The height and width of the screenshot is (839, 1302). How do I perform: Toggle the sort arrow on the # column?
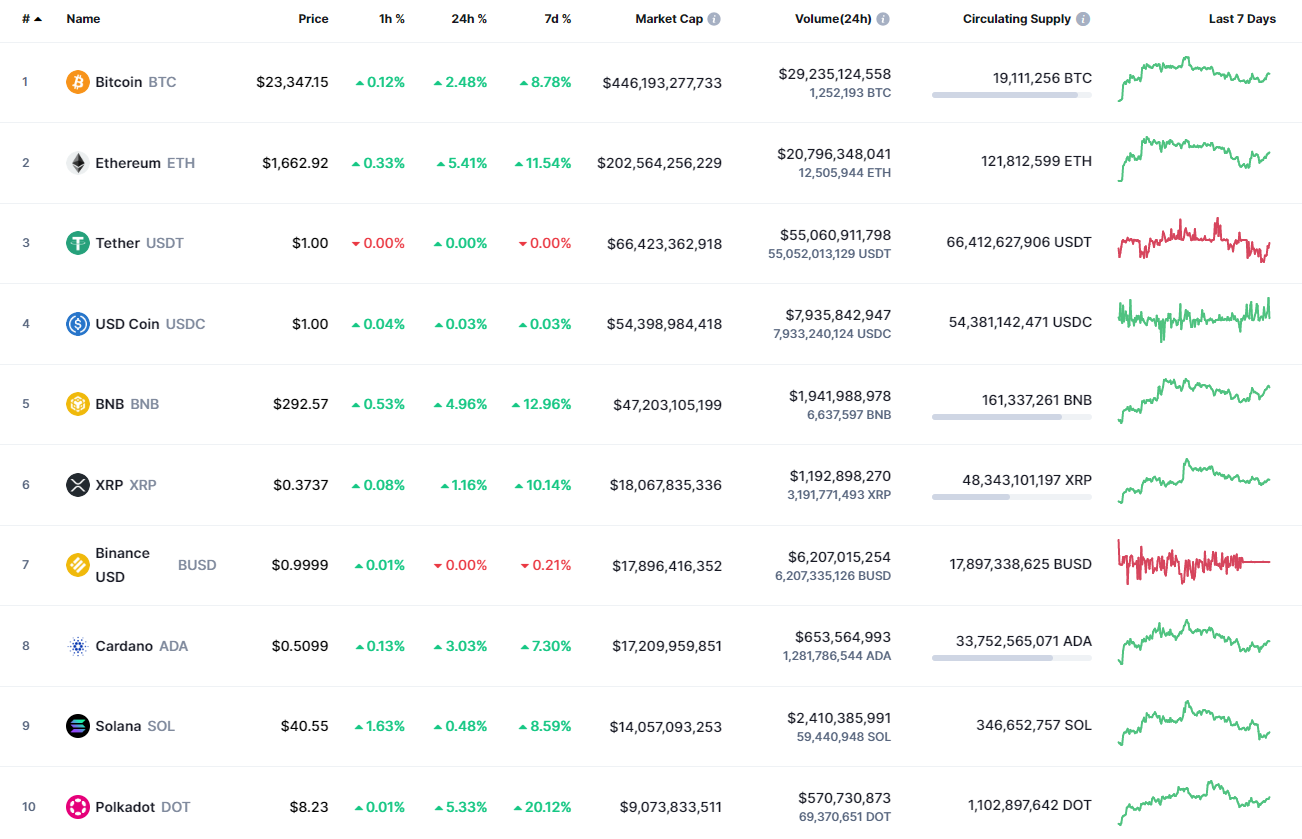tap(39, 18)
